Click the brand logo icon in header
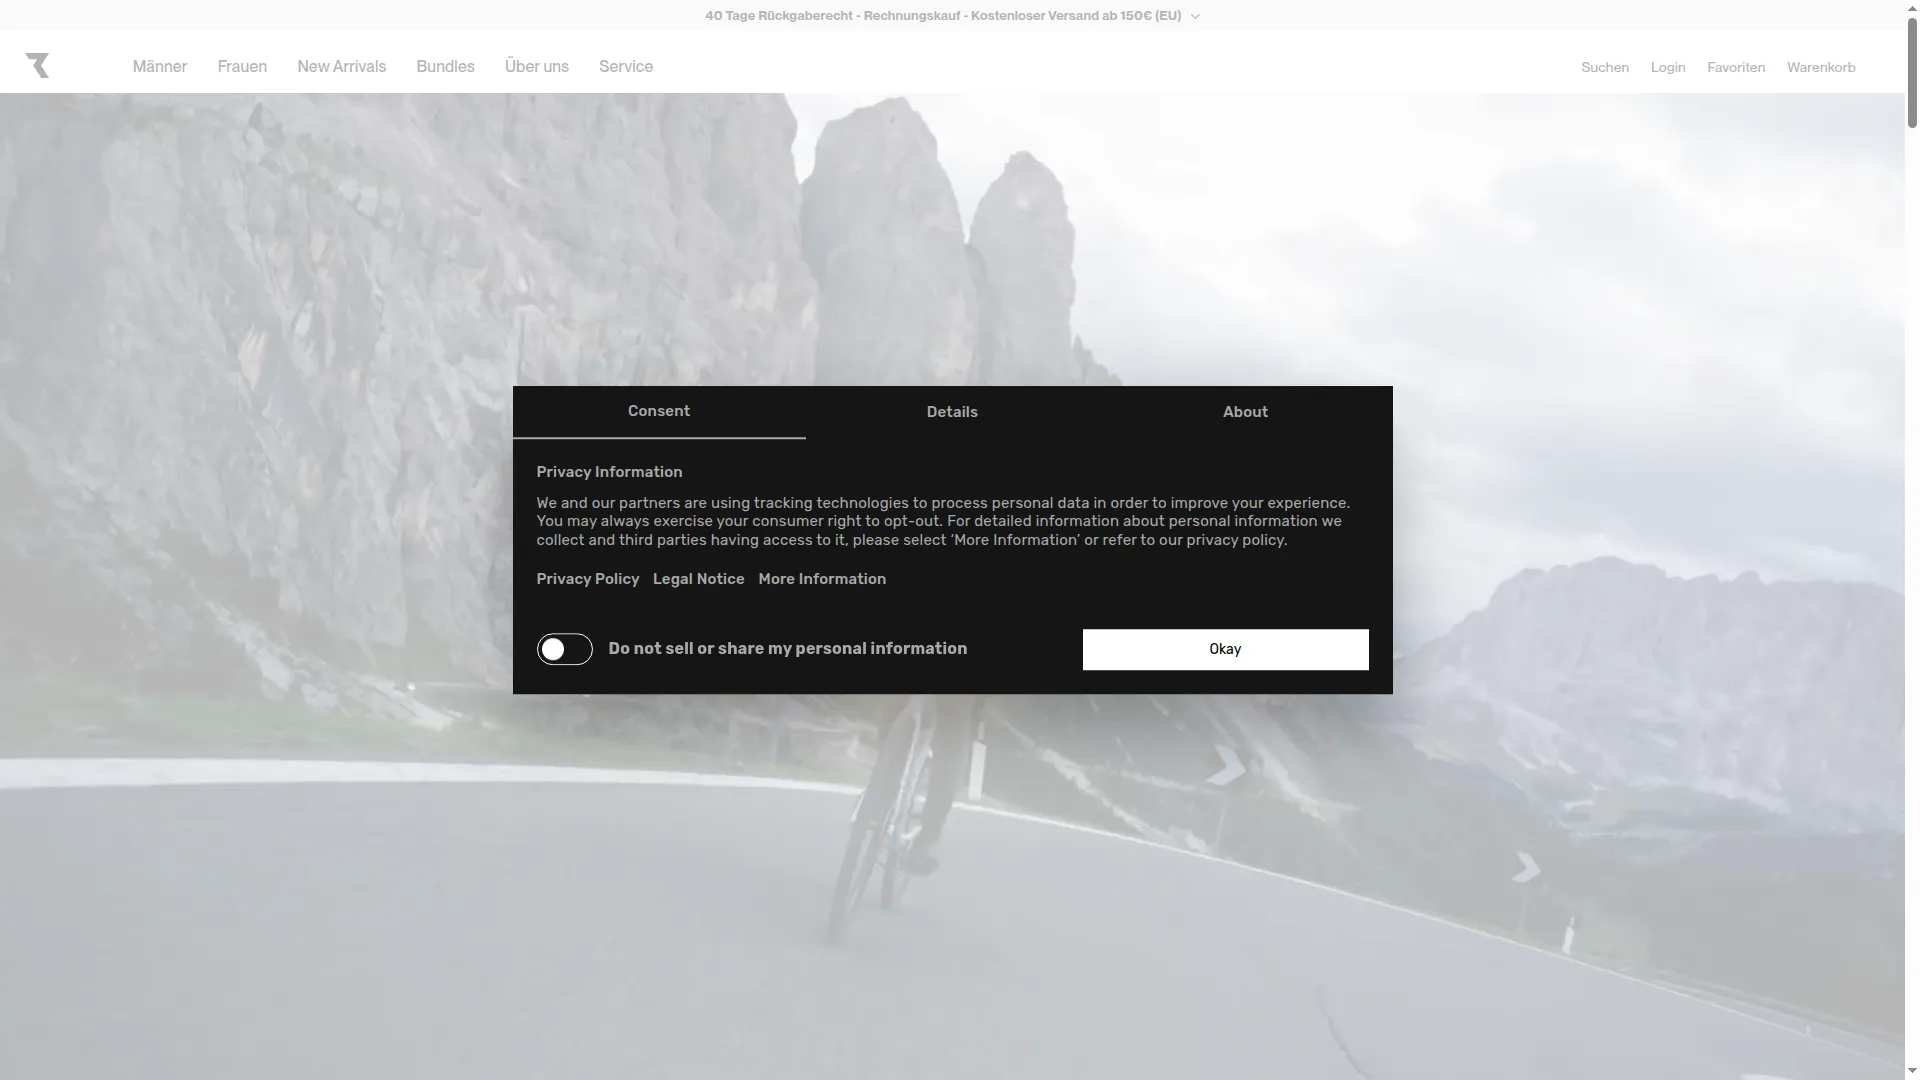 click(37, 66)
